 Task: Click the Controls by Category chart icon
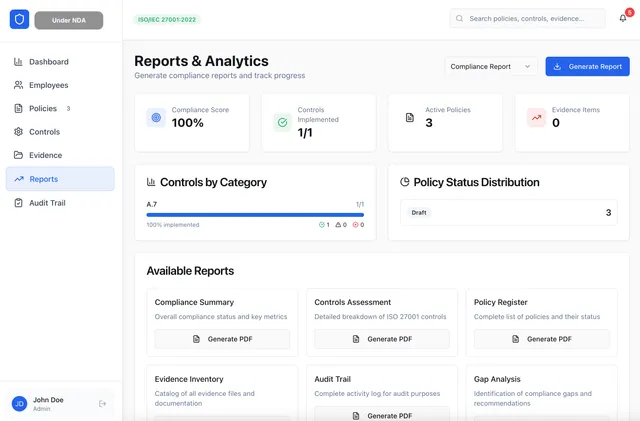click(151, 182)
